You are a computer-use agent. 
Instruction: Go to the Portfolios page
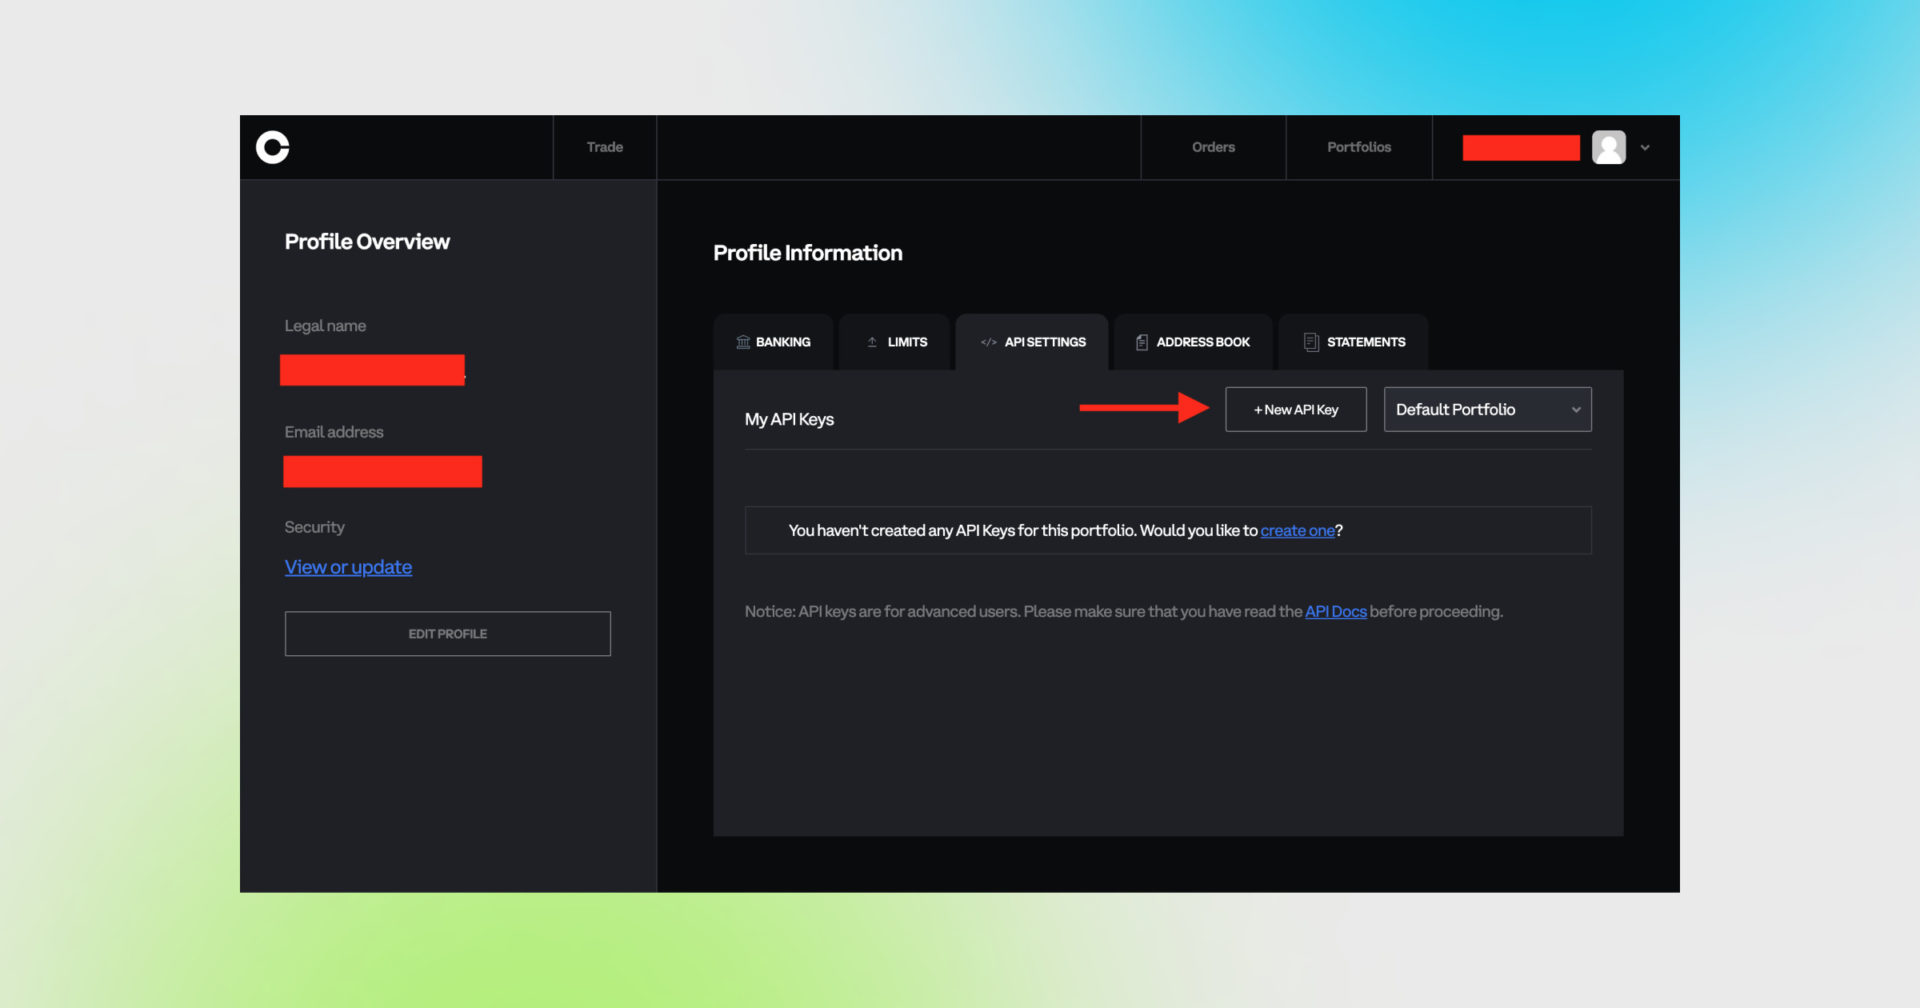coord(1358,146)
